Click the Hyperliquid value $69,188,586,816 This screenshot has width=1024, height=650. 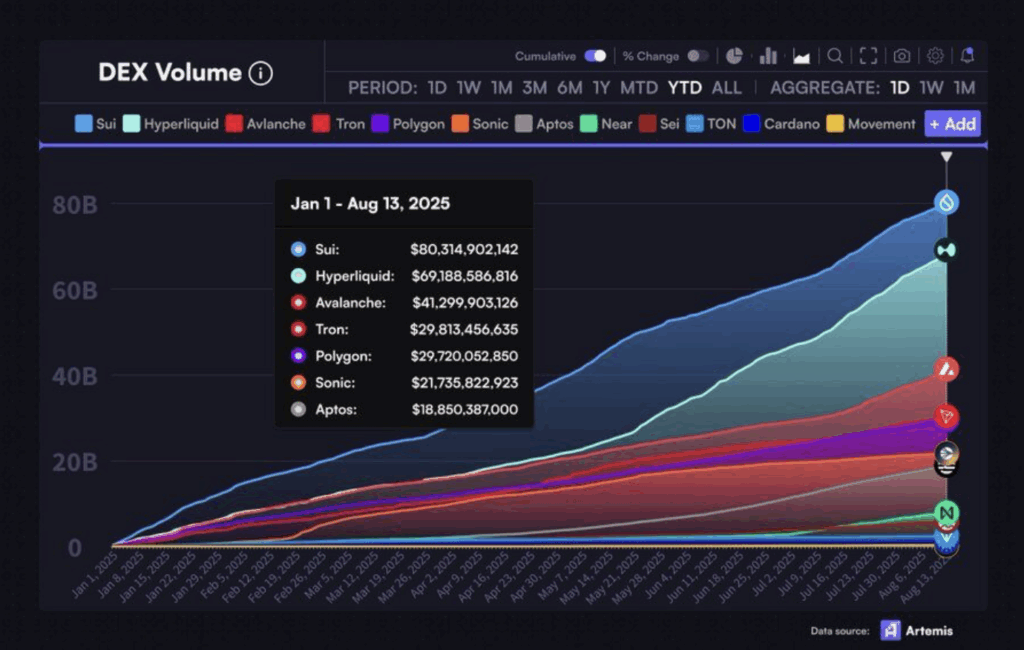(464, 276)
